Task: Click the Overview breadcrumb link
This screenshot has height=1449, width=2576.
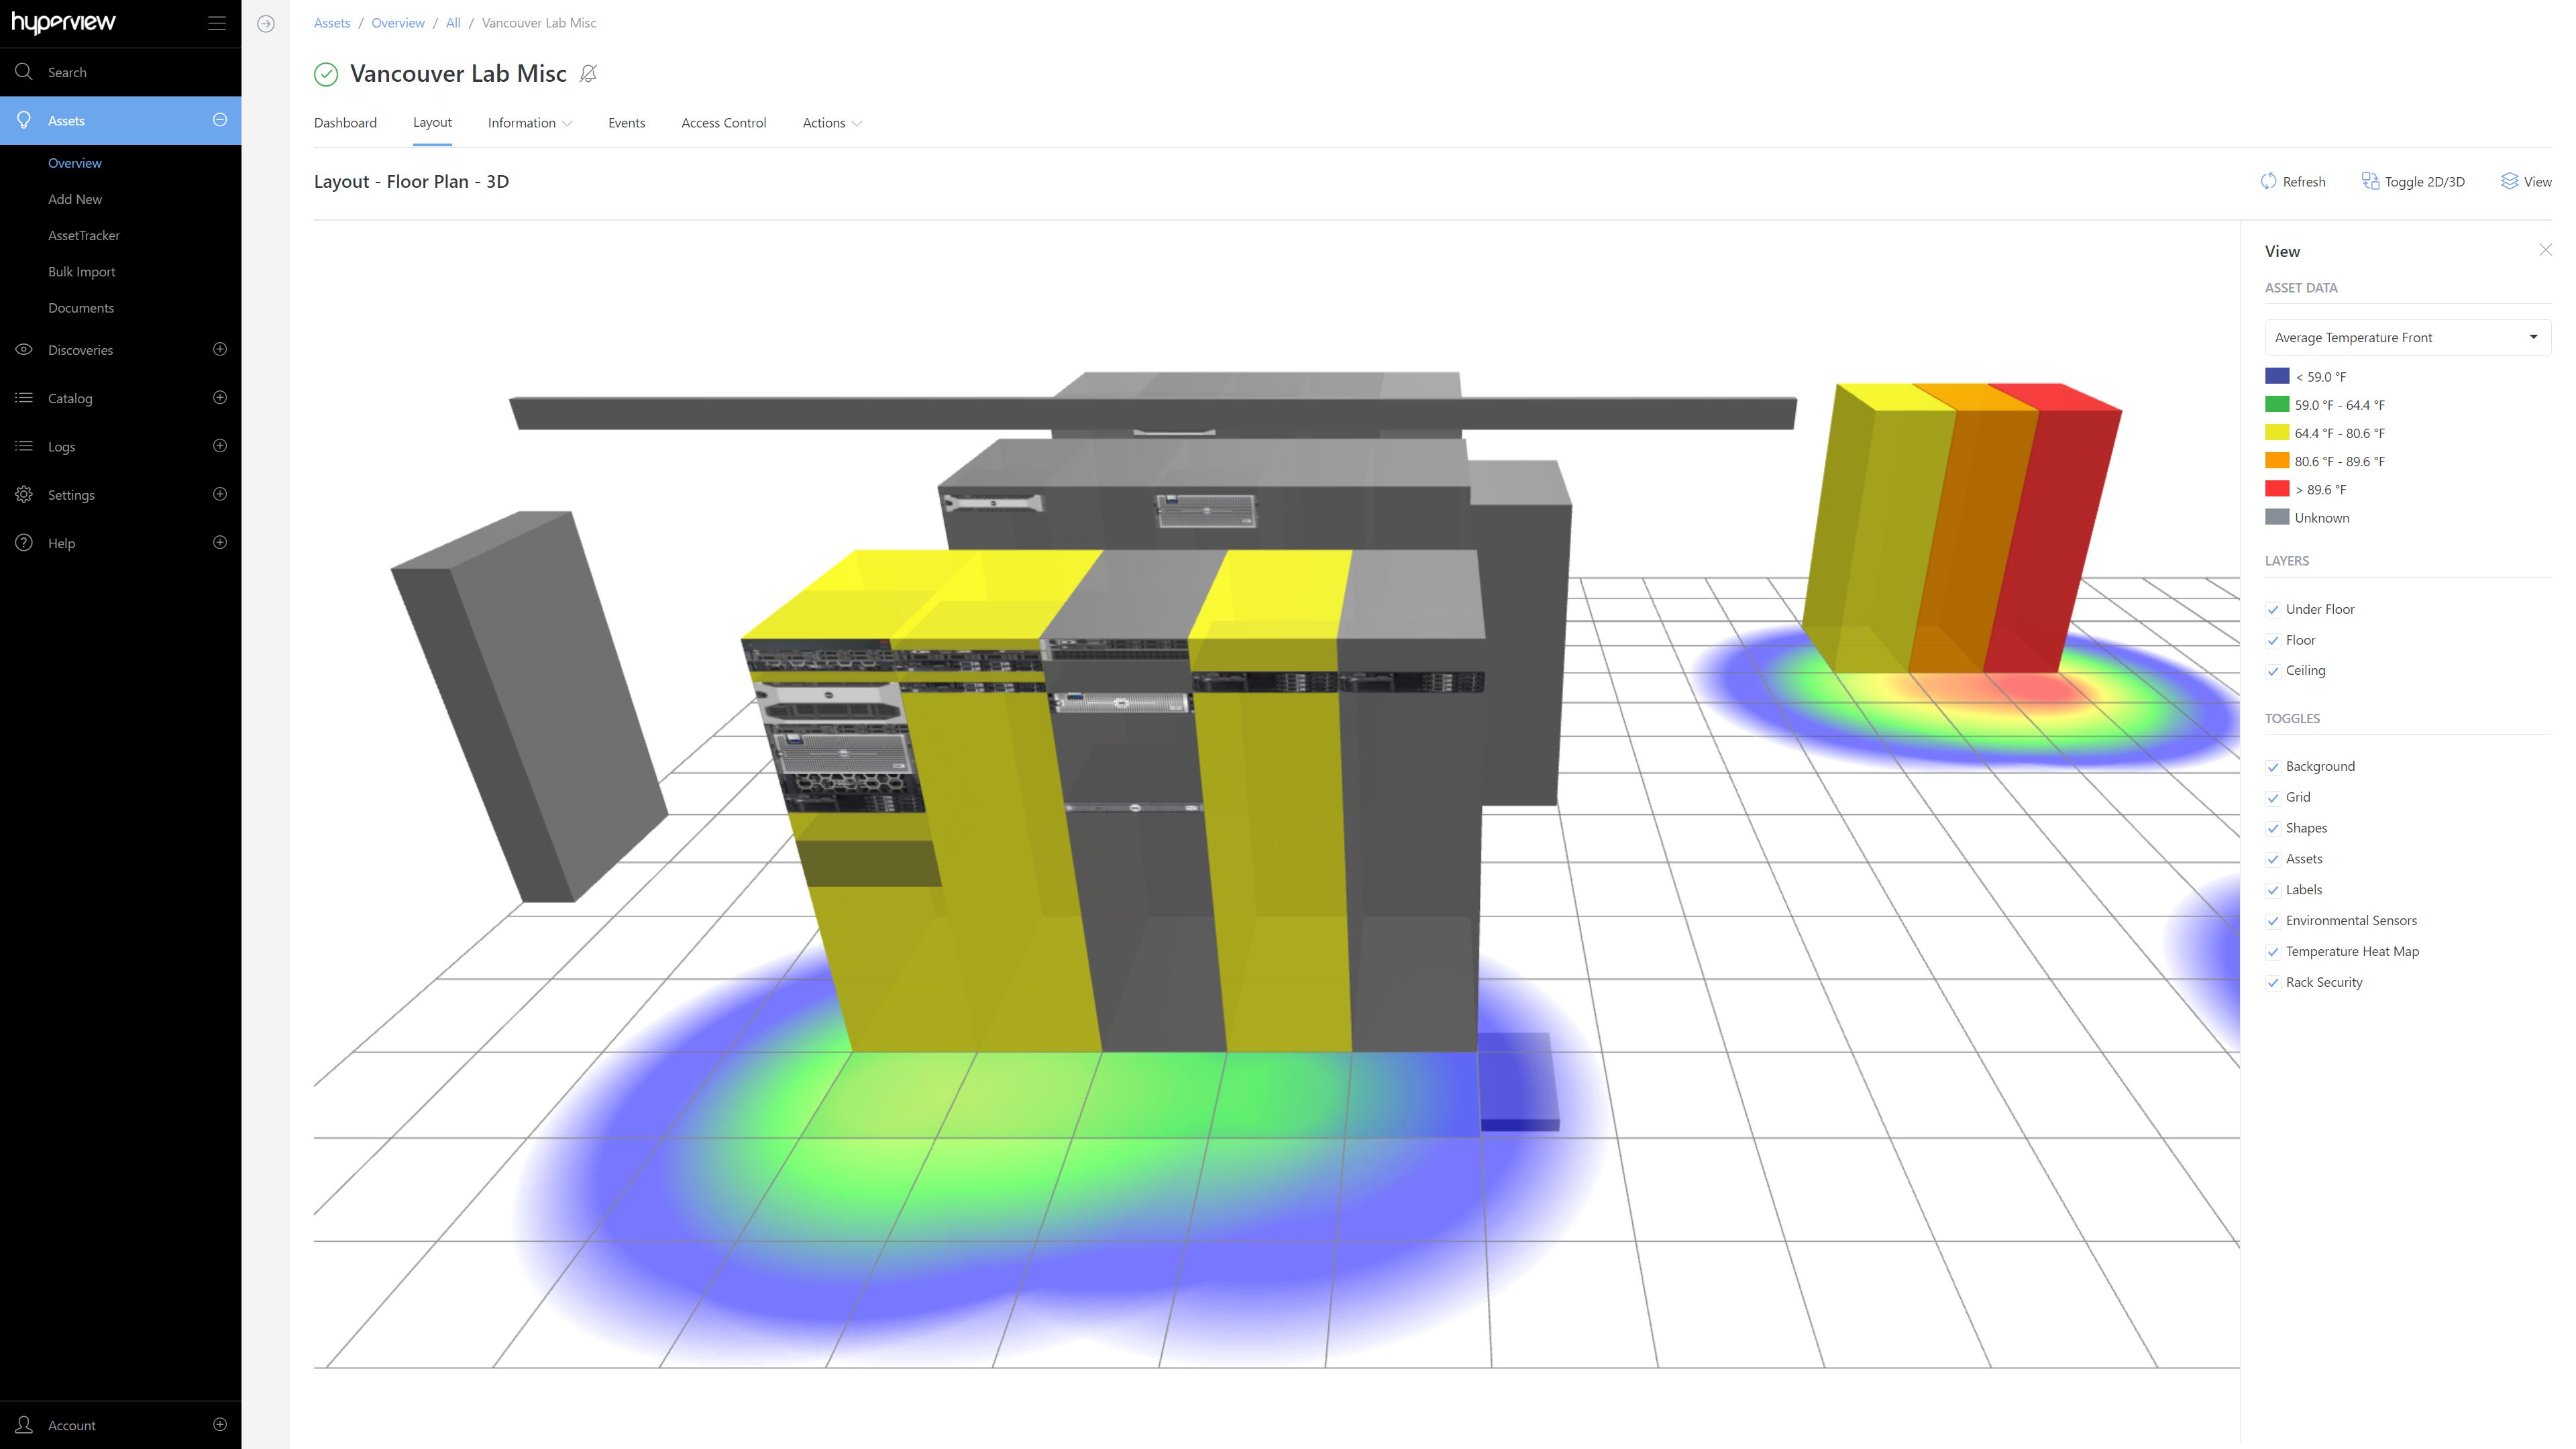Action: coord(397,23)
